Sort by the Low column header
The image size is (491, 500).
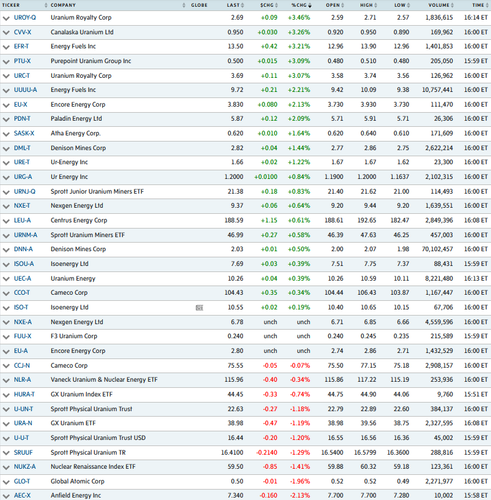pos(402,5)
